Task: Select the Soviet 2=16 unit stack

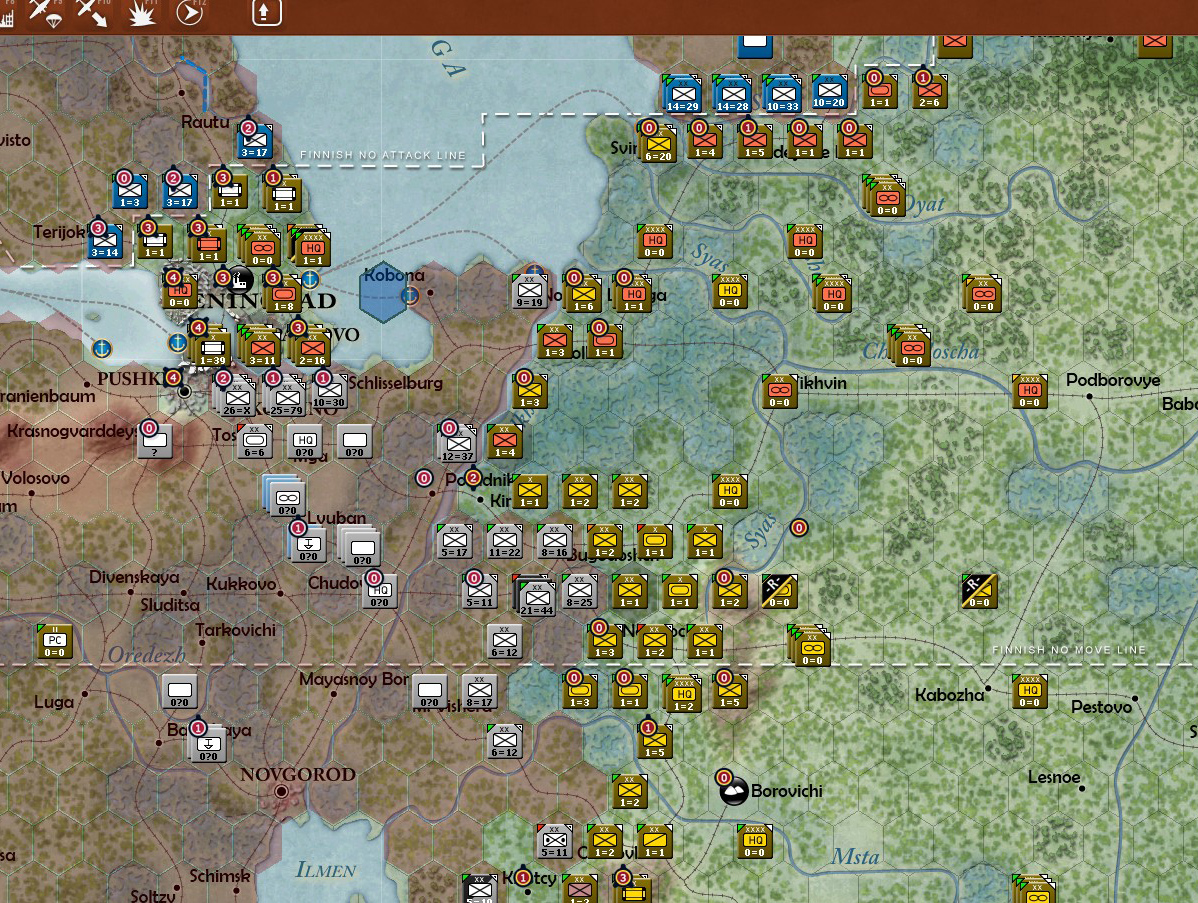Action: coord(312,348)
